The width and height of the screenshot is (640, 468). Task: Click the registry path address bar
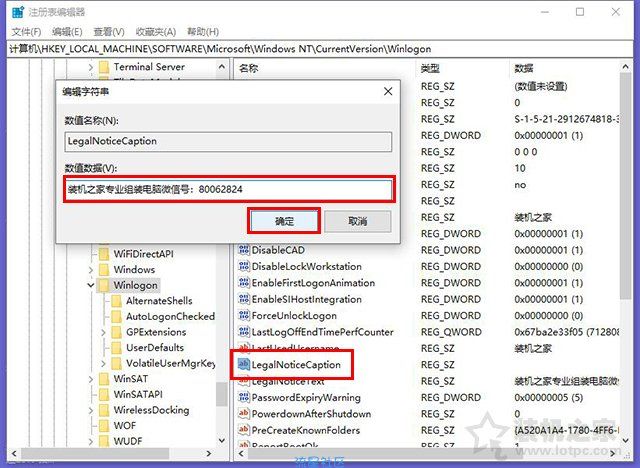[x=320, y=49]
